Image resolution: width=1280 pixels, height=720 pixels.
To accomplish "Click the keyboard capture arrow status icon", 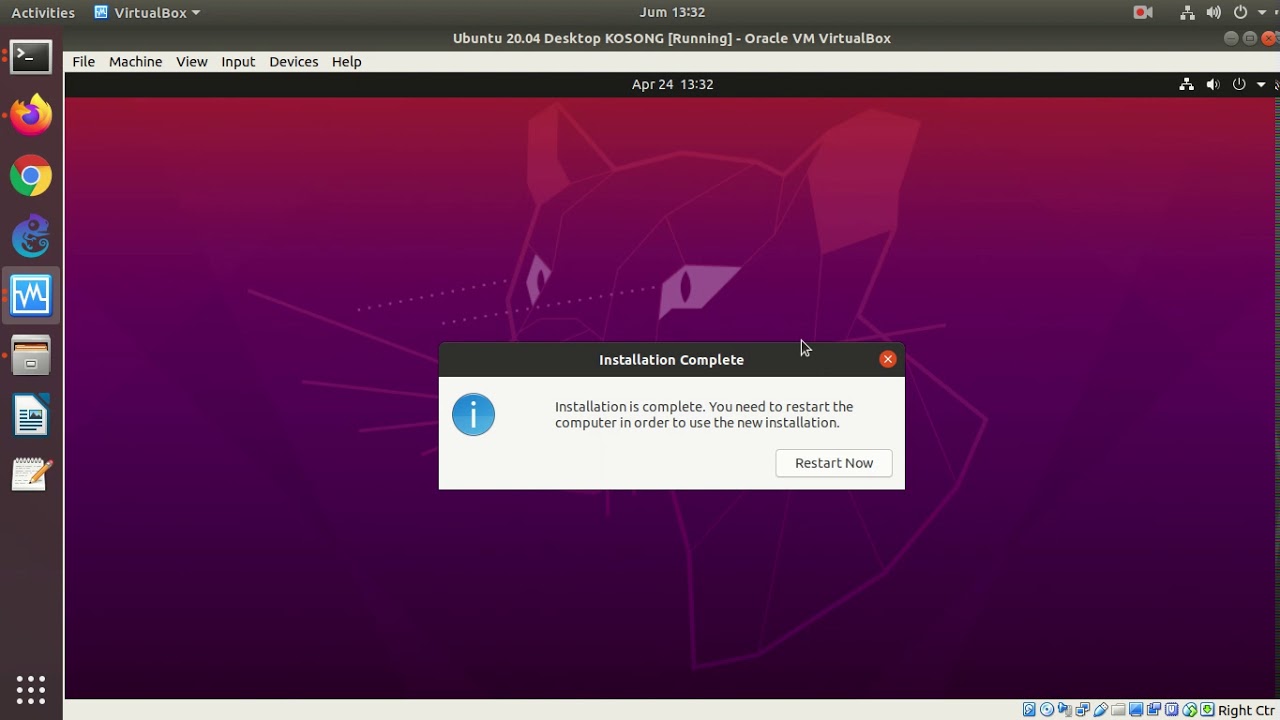I will coord(1207,710).
